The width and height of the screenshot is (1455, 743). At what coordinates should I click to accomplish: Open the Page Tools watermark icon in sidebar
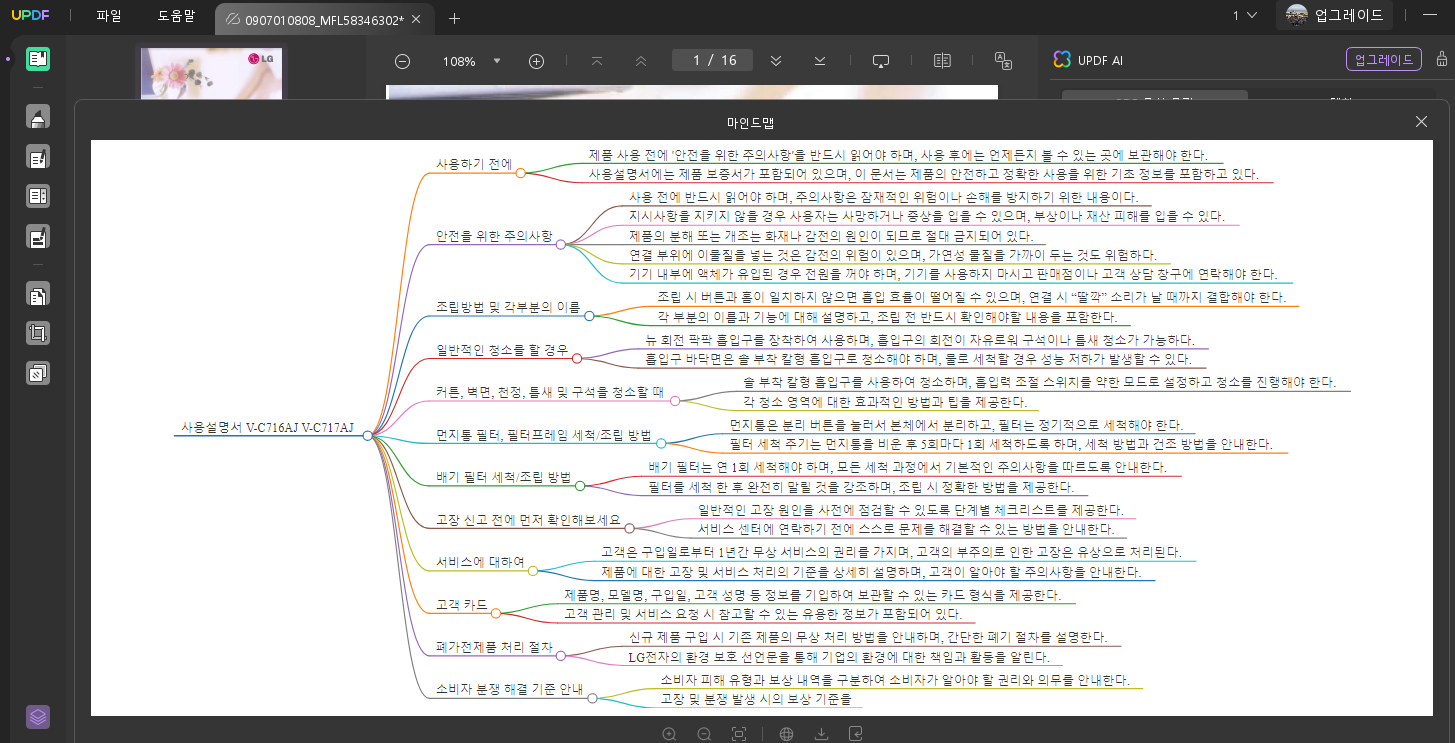click(x=38, y=373)
